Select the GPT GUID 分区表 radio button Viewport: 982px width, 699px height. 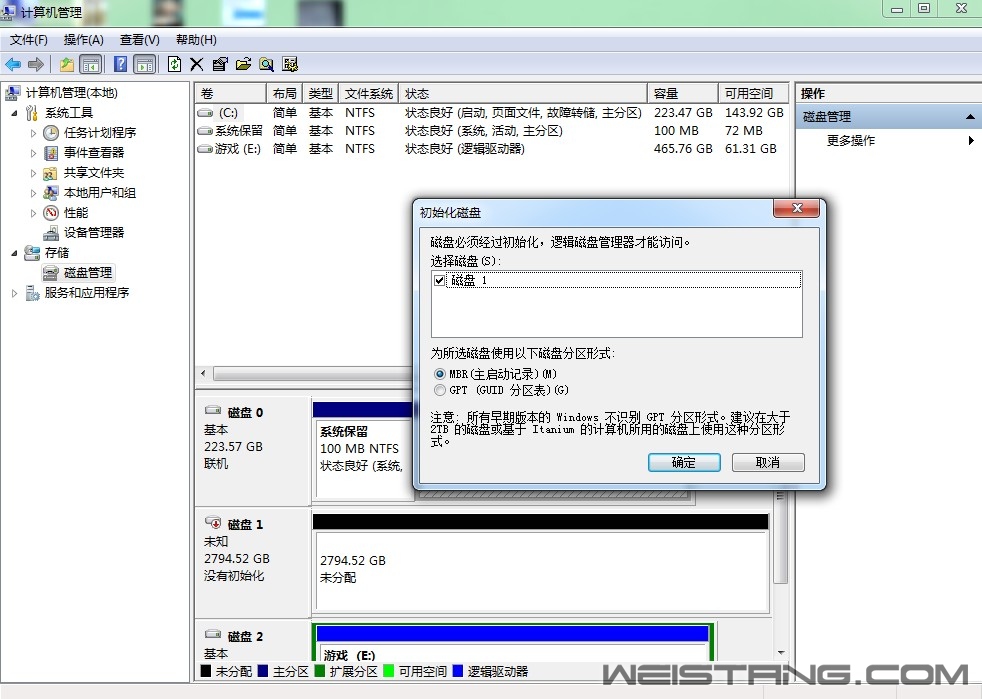pyautogui.click(x=438, y=389)
